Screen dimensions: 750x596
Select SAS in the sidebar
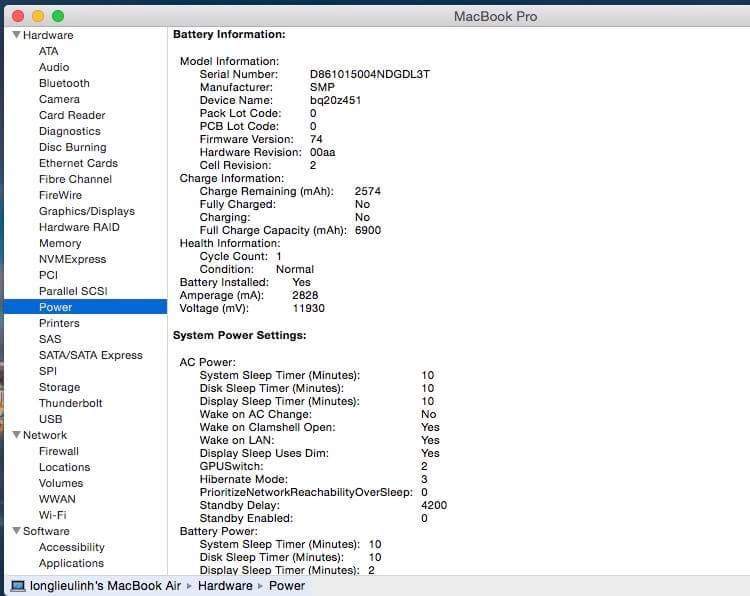tap(50, 339)
